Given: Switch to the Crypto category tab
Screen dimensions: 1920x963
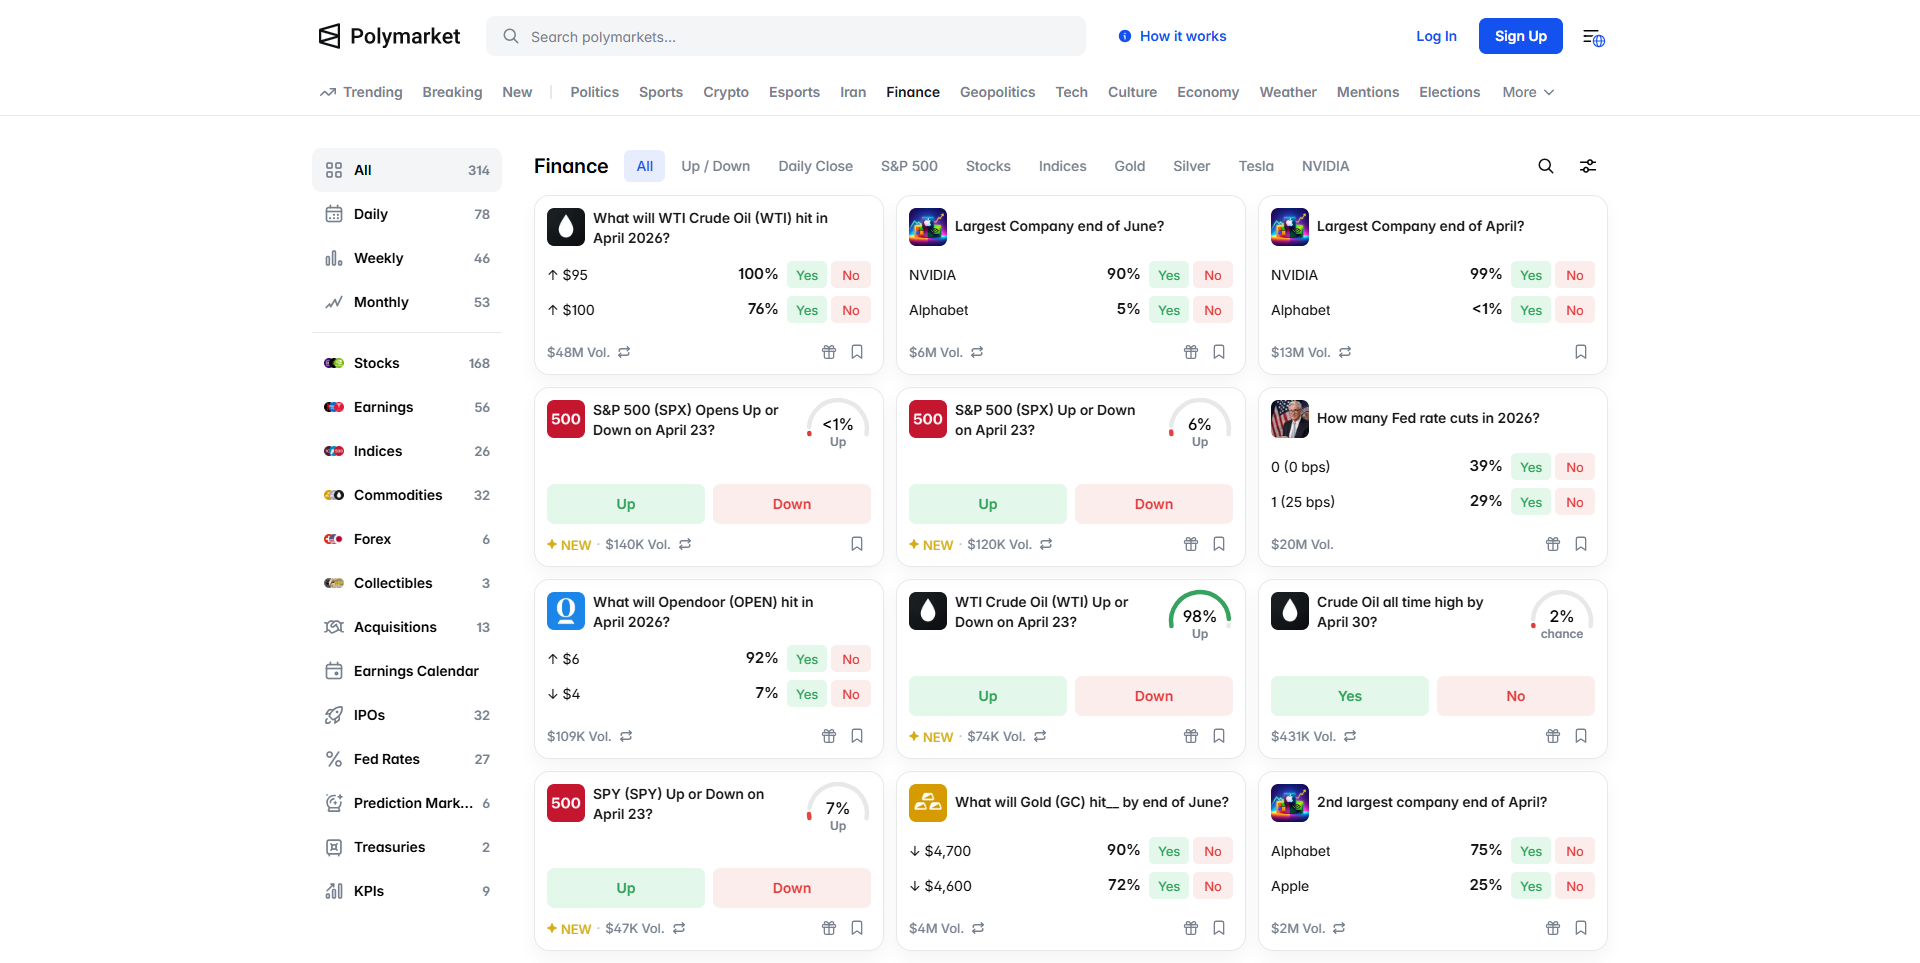Looking at the screenshot, I should pos(725,92).
